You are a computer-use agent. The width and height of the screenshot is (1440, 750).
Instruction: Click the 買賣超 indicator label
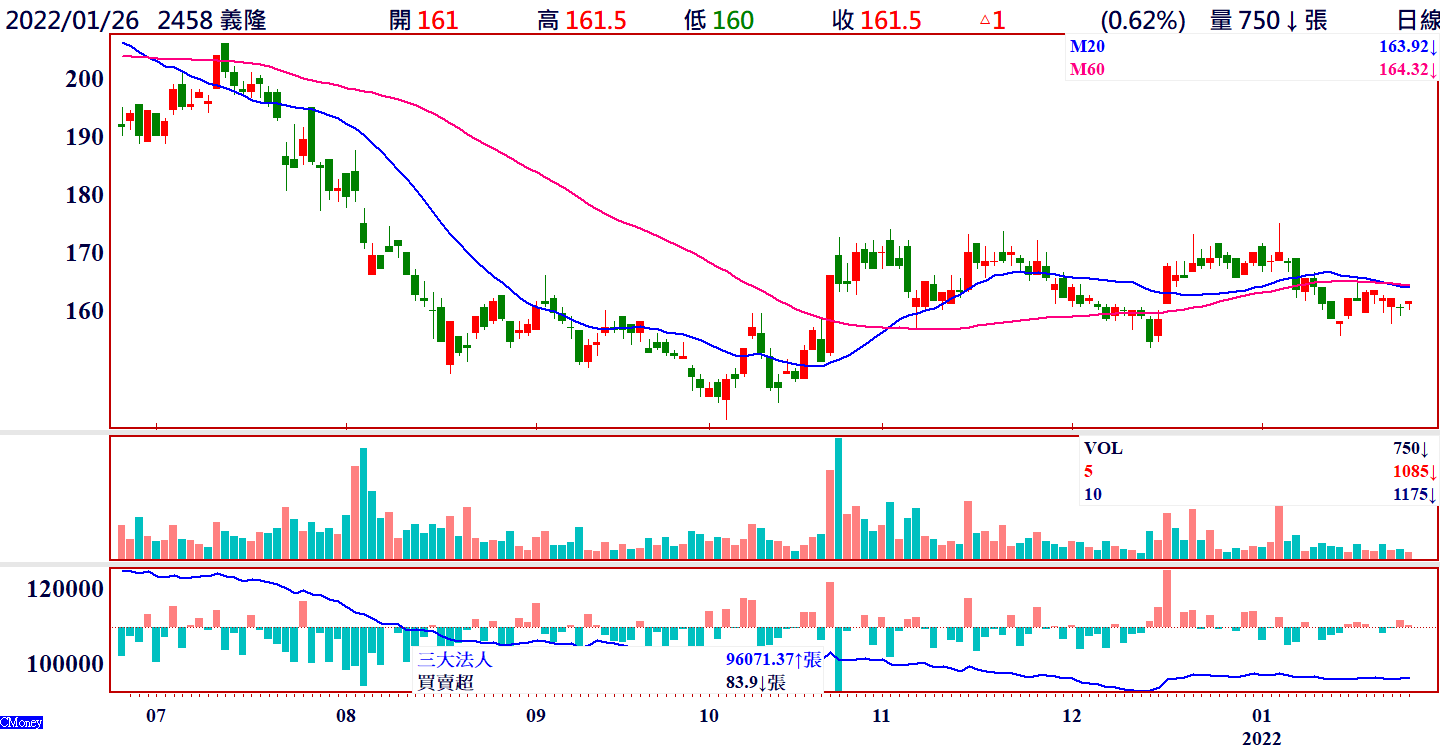pyautogui.click(x=446, y=682)
